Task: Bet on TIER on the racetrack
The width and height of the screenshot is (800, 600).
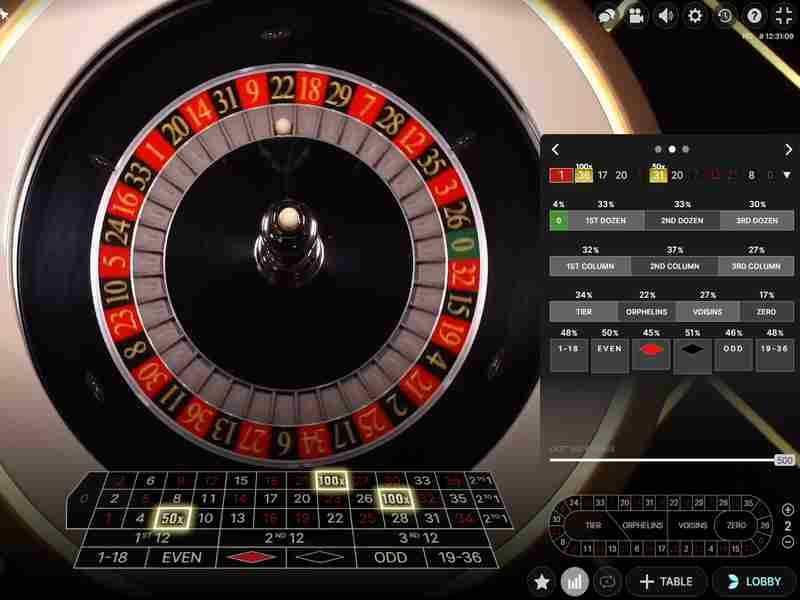Action: pyautogui.click(x=593, y=525)
